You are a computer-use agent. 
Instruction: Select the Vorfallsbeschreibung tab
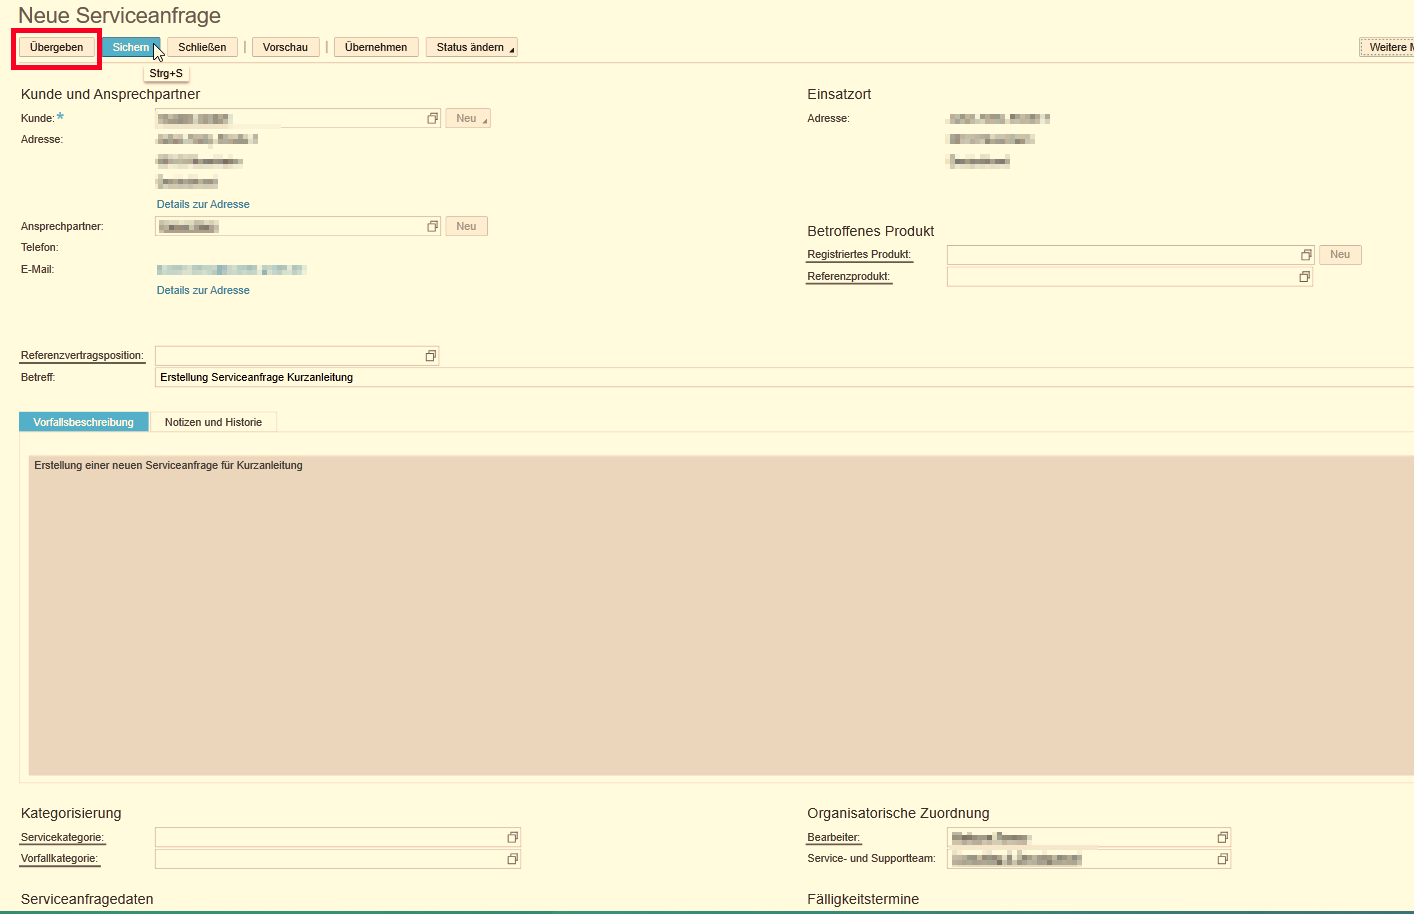coord(84,422)
